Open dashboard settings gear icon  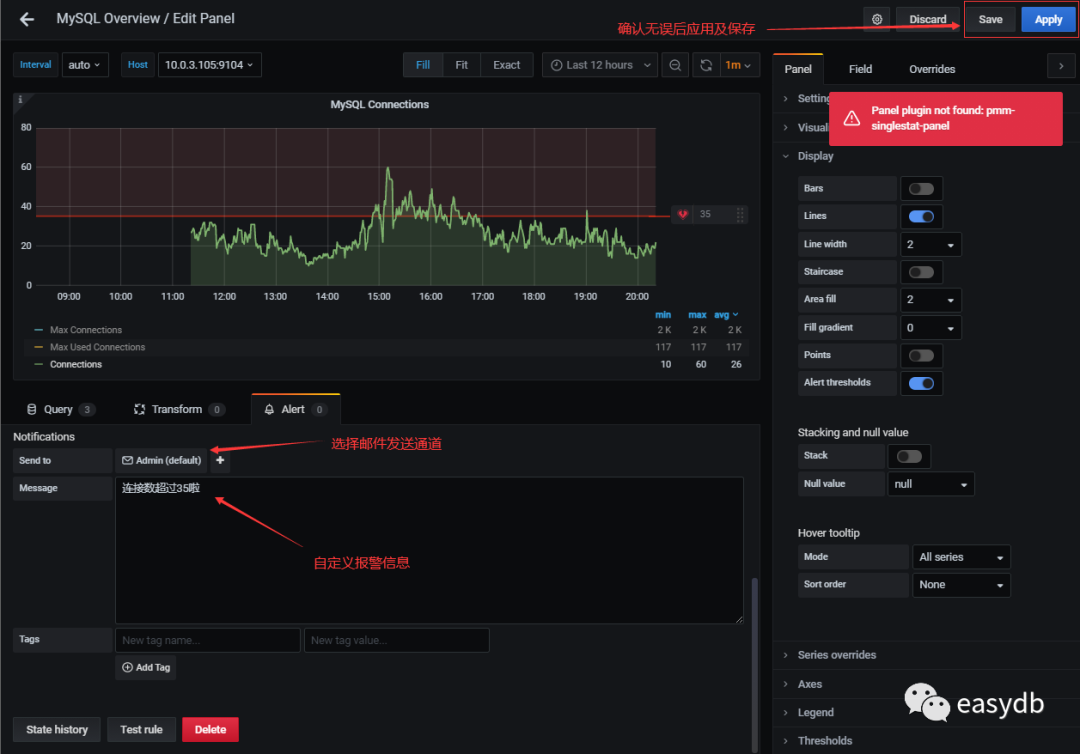[877, 19]
